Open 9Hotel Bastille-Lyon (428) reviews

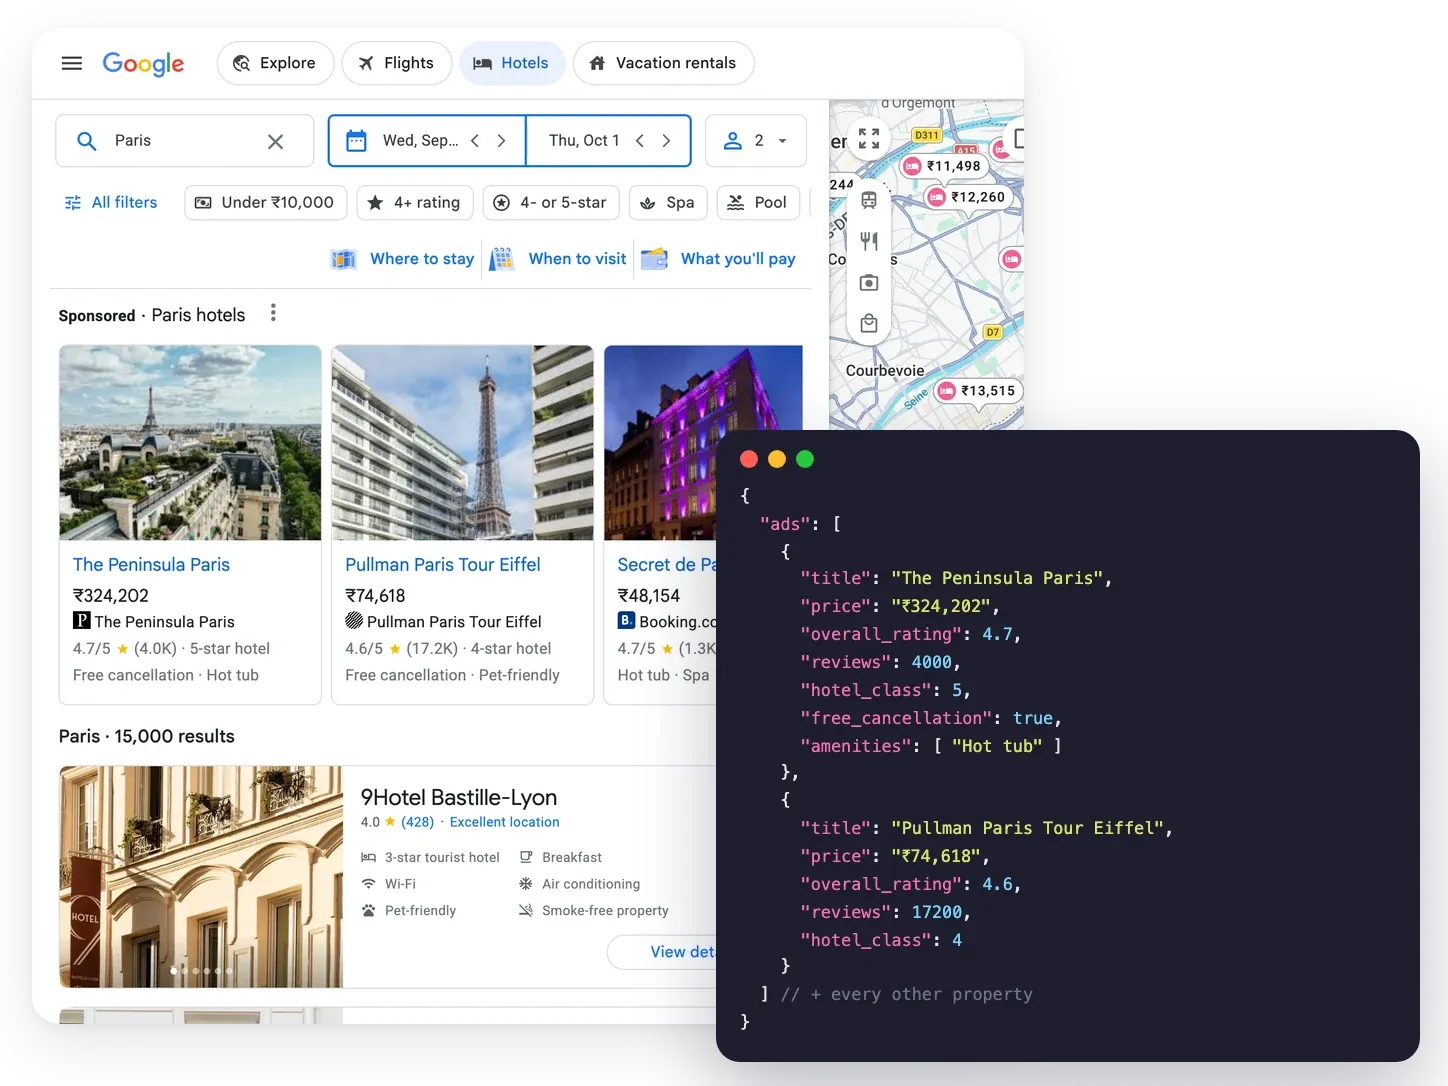tap(418, 822)
